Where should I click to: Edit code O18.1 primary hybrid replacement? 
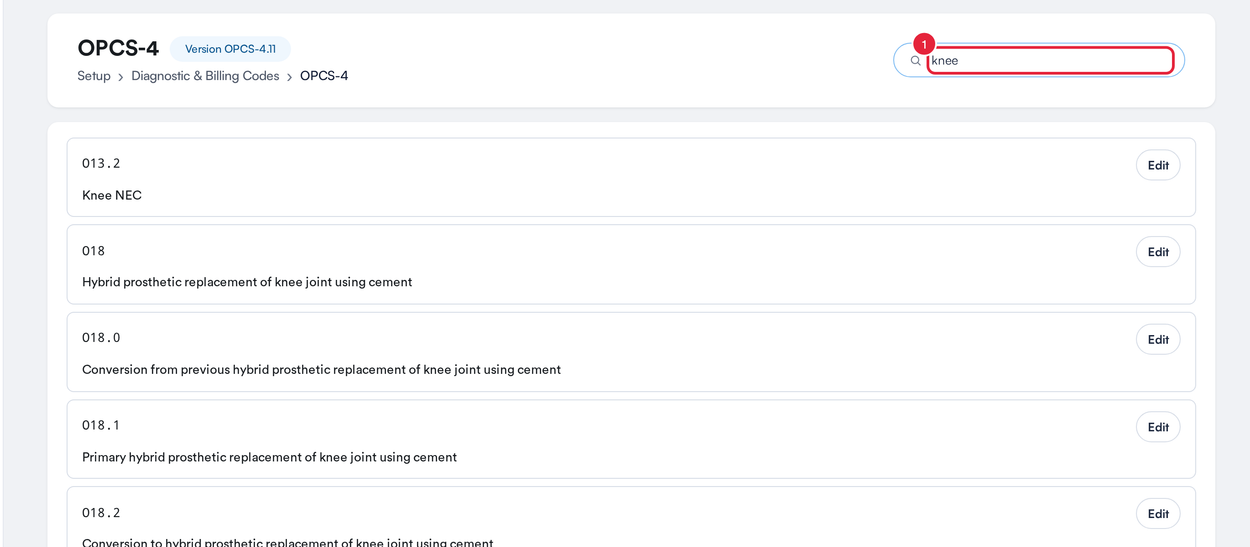pos(1158,427)
